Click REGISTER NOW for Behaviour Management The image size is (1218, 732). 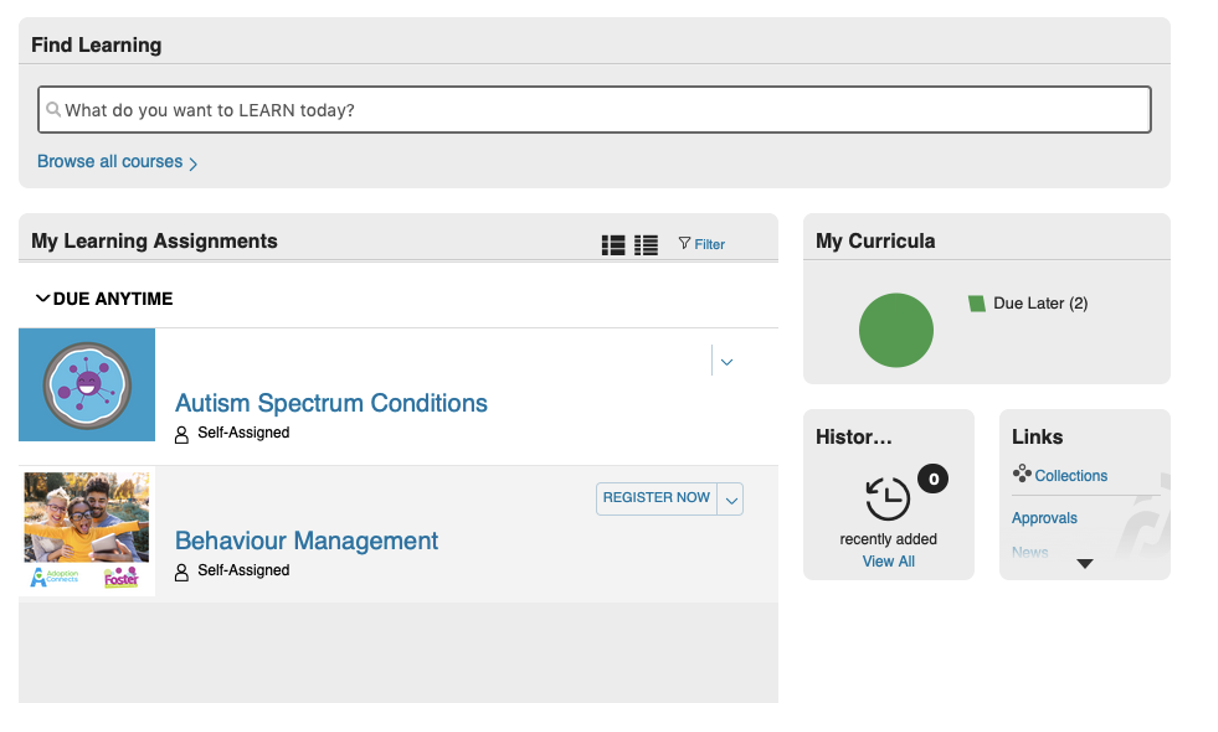pos(656,498)
